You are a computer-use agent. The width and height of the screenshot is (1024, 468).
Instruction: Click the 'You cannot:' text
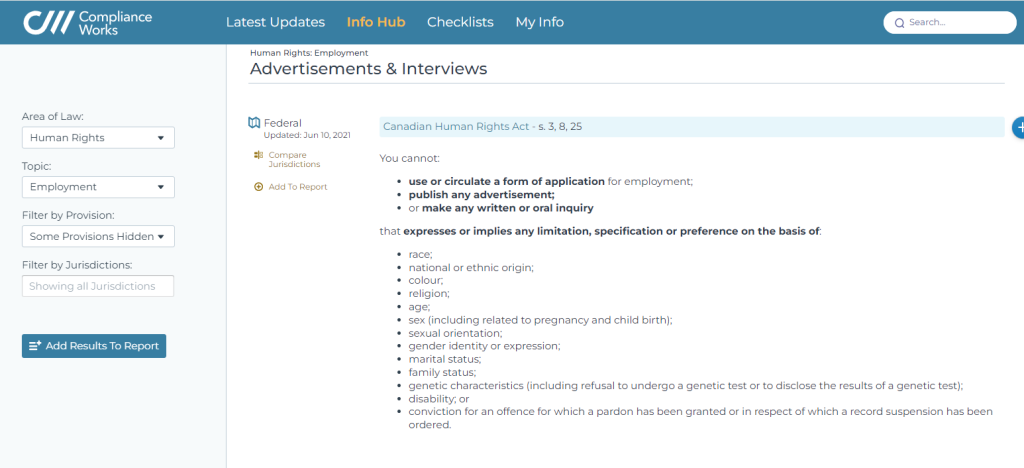[x=409, y=158]
